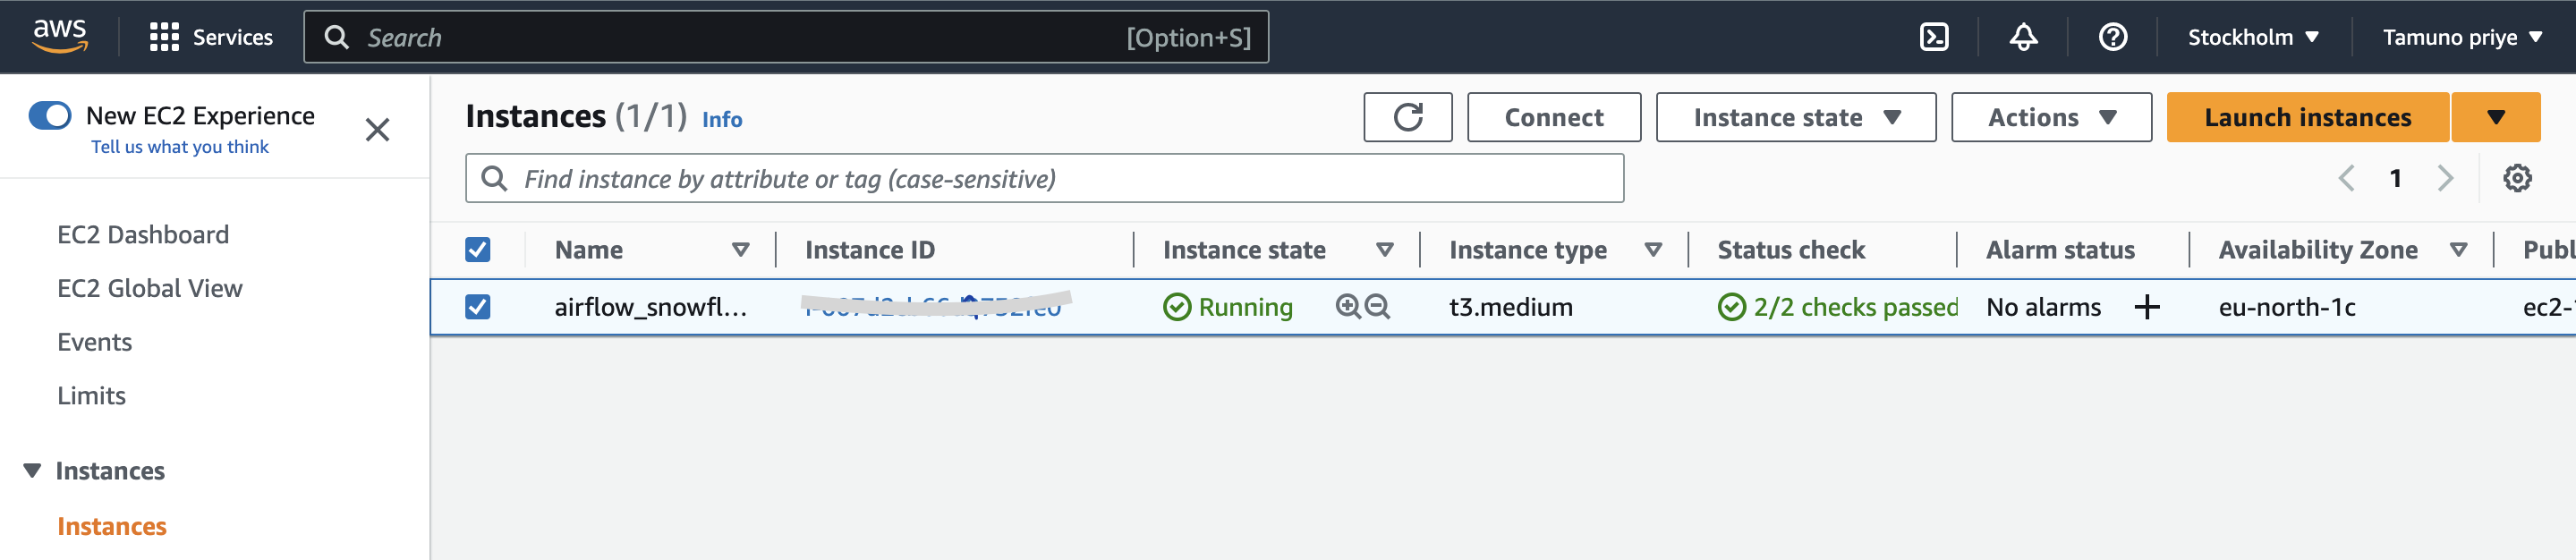
Task: Open EC2 Dashboard in sidebar
Action: (143, 234)
